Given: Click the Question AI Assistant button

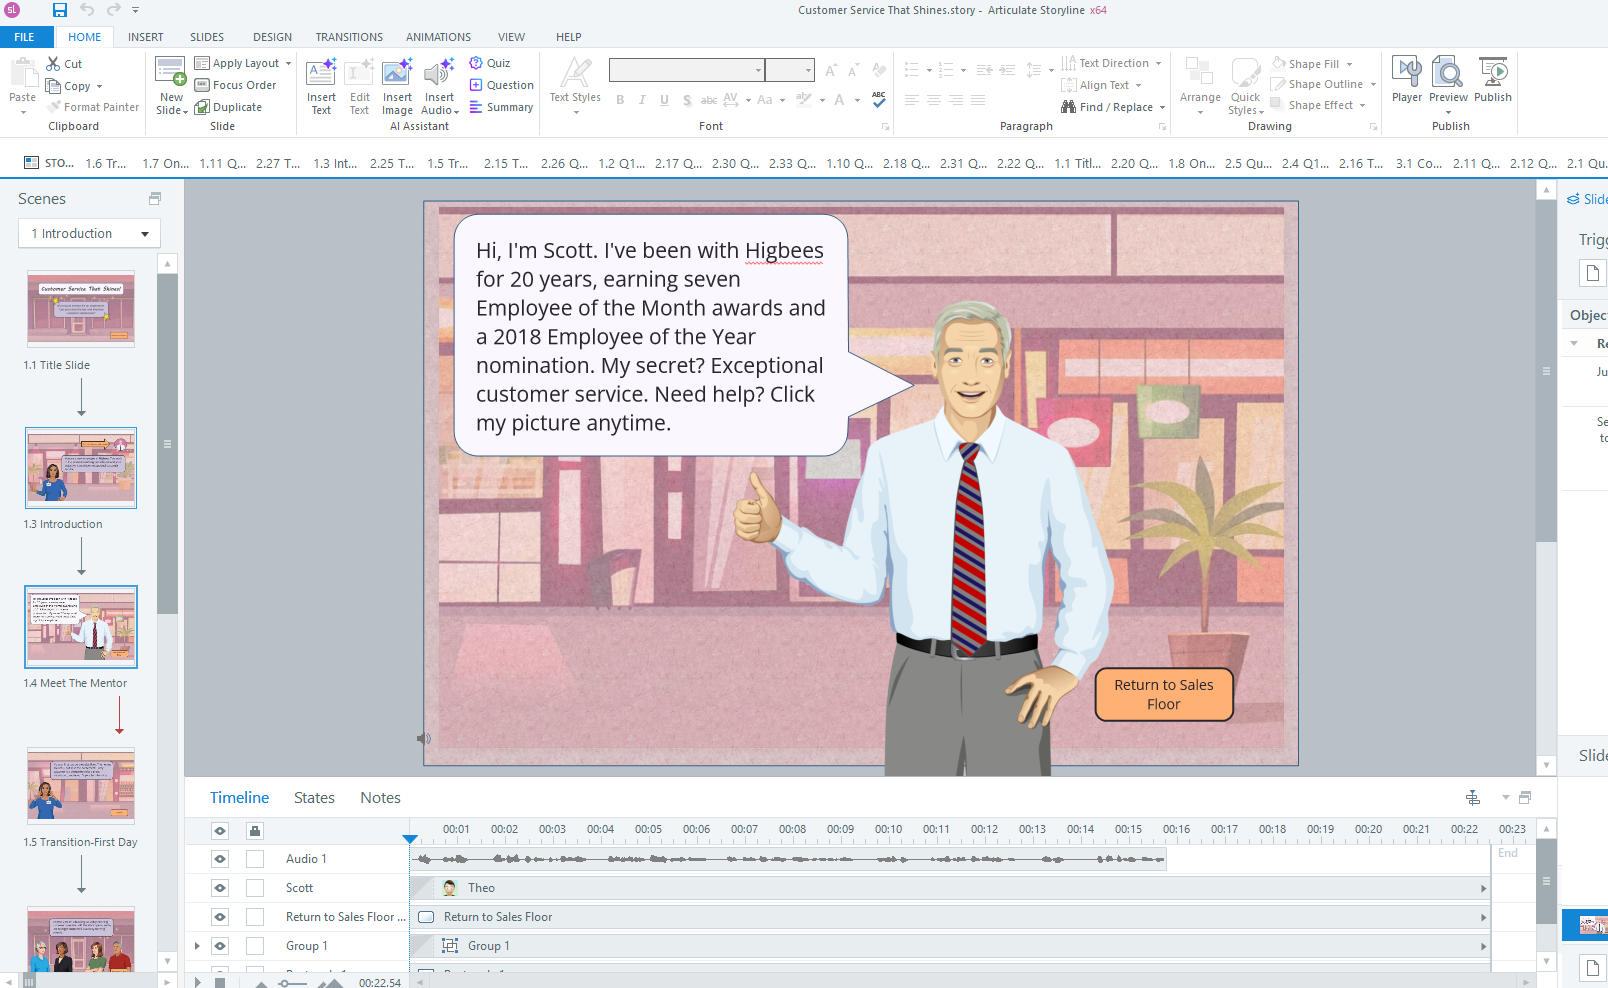Looking at the screenshot, I should click(x=501, y=85).
